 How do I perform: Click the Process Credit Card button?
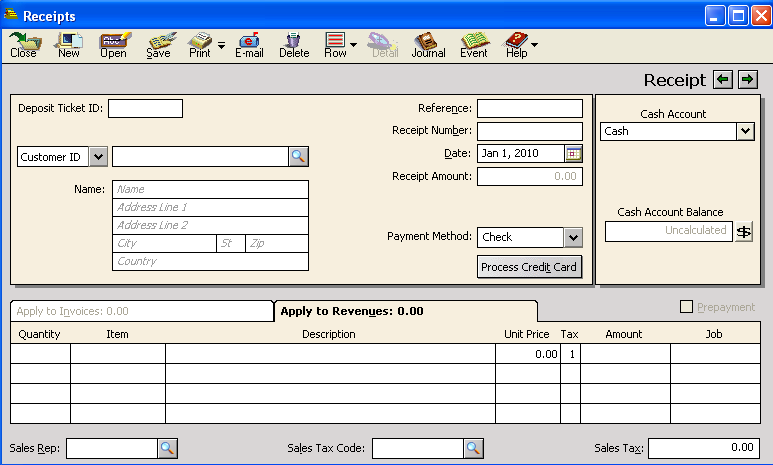tap(529, 267)
